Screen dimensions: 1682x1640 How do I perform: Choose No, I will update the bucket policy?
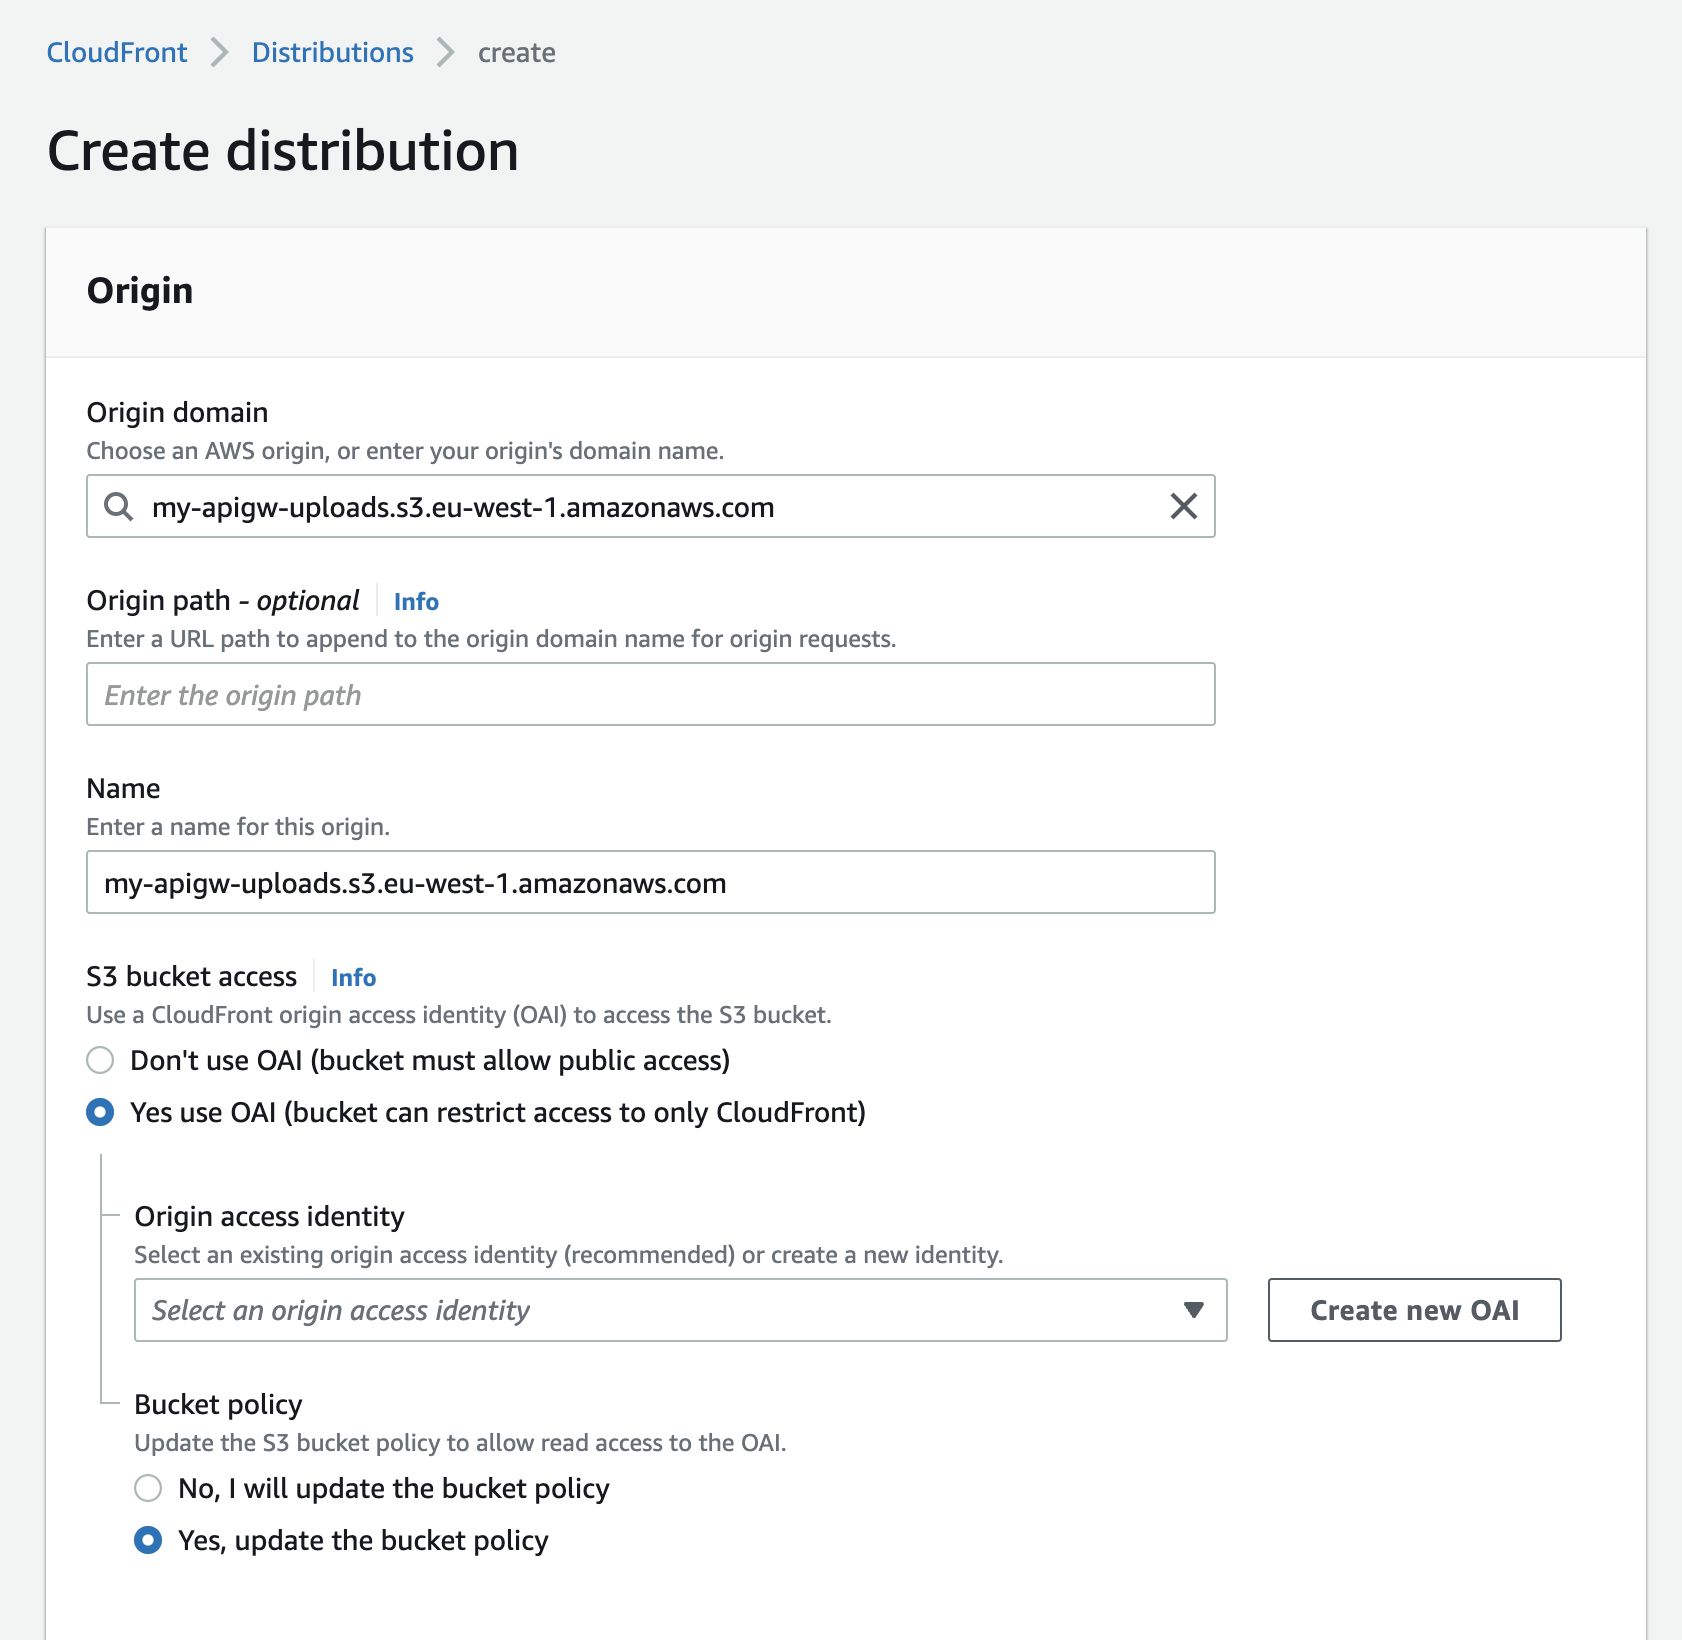click(148, 1488)
